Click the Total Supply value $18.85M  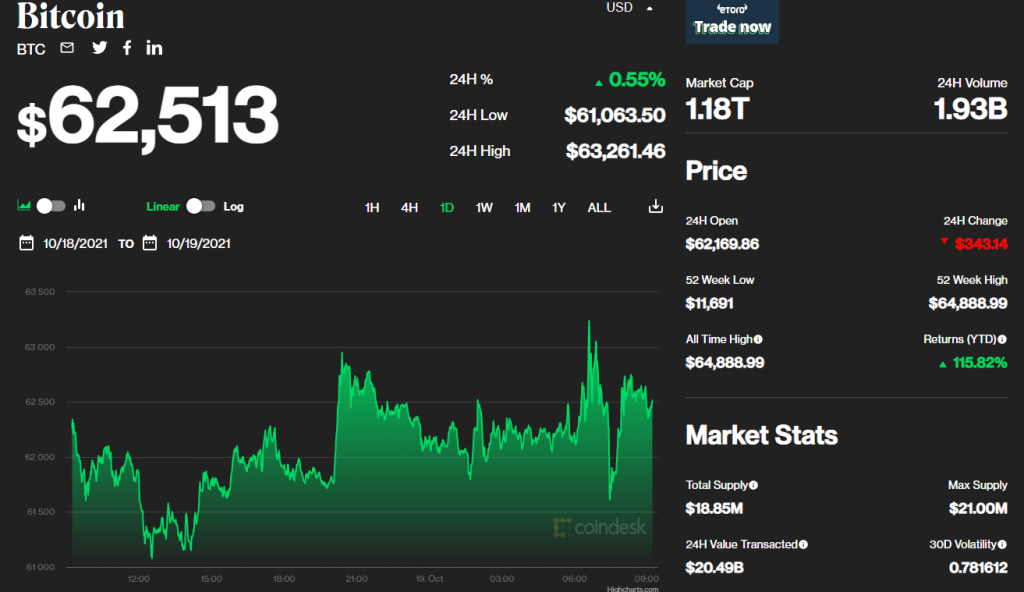[x=714, y=508]
